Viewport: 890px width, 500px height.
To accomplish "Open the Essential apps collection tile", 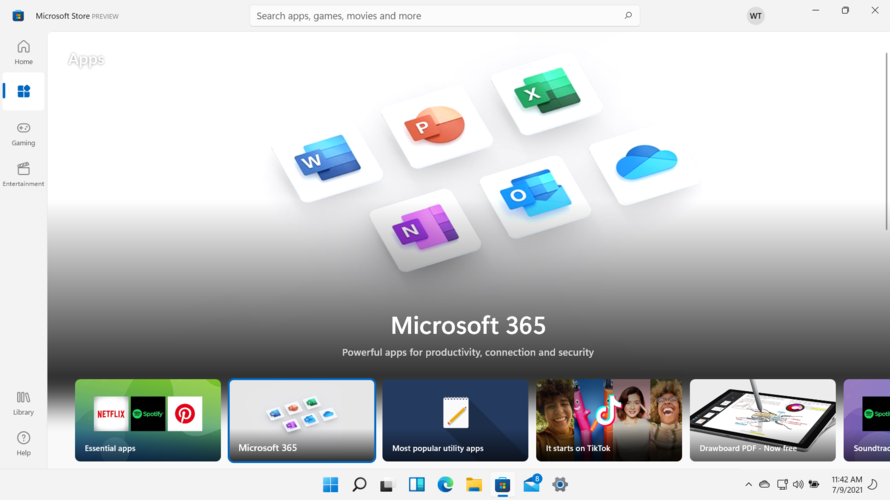I will tap(148, 420).
